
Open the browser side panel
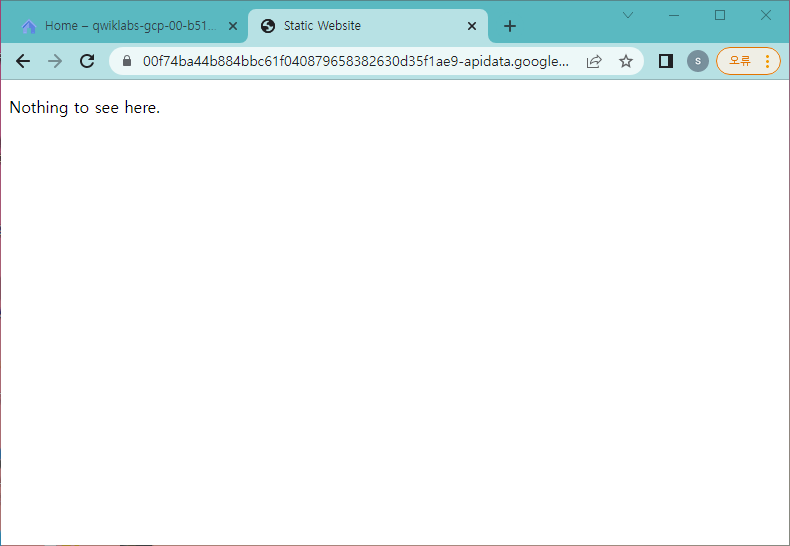point(666,61)
